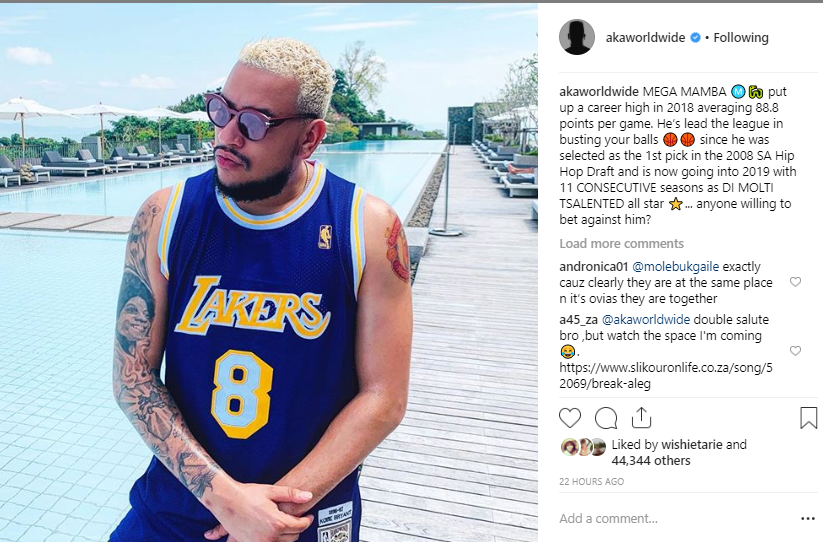Image resolution: width=823 pixels, height=542 pixels.
Task: Click the blue verified badge
Action: click(695, 38)
